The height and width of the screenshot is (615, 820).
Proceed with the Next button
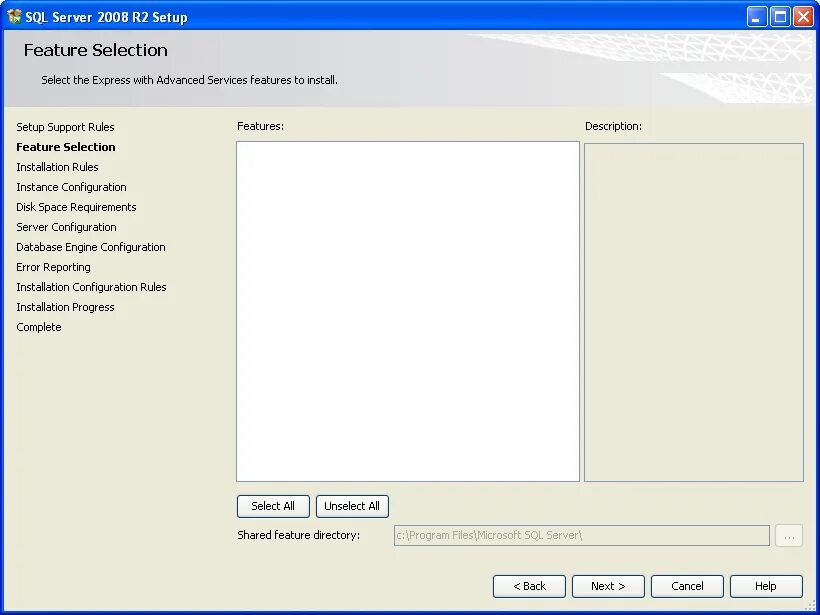pos(608,586)
